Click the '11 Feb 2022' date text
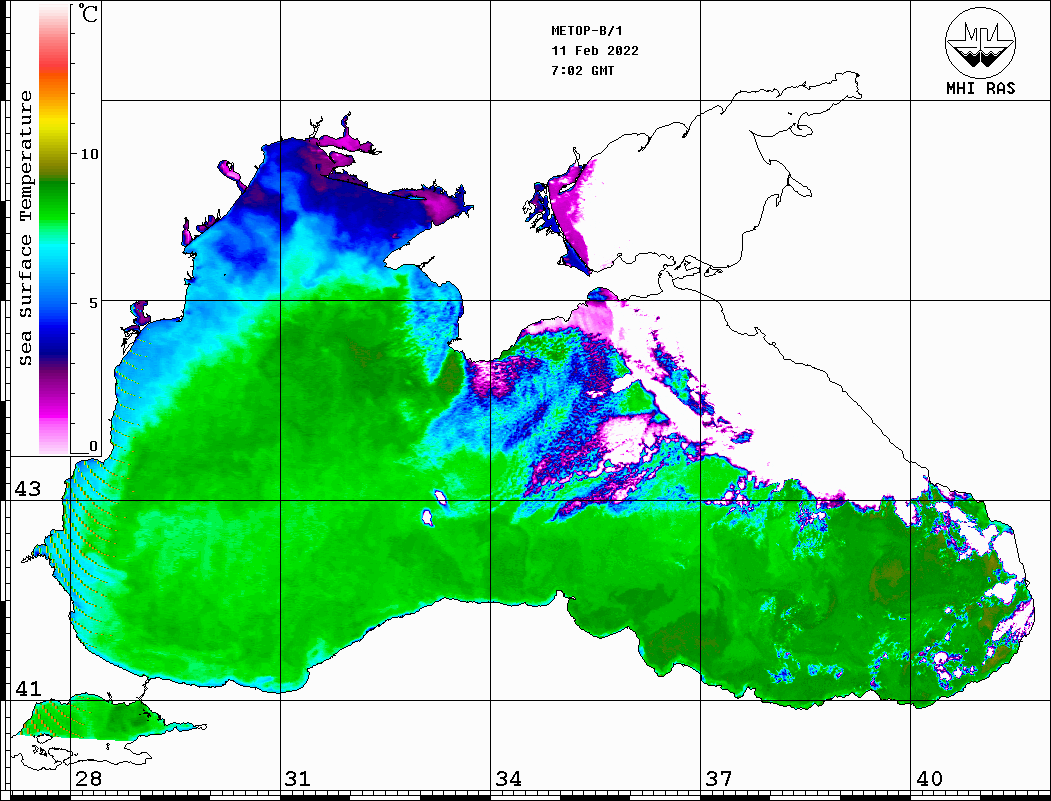 click(x=595, y=51)
